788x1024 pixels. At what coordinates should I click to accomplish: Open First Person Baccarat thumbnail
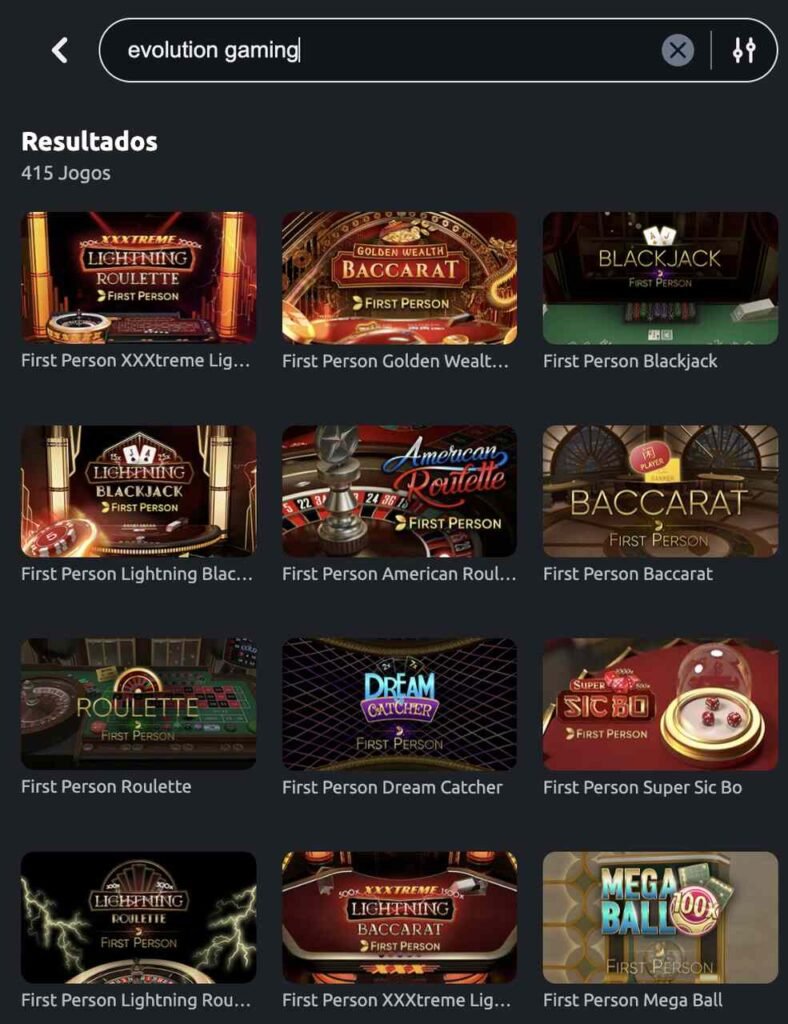[661, 491]
